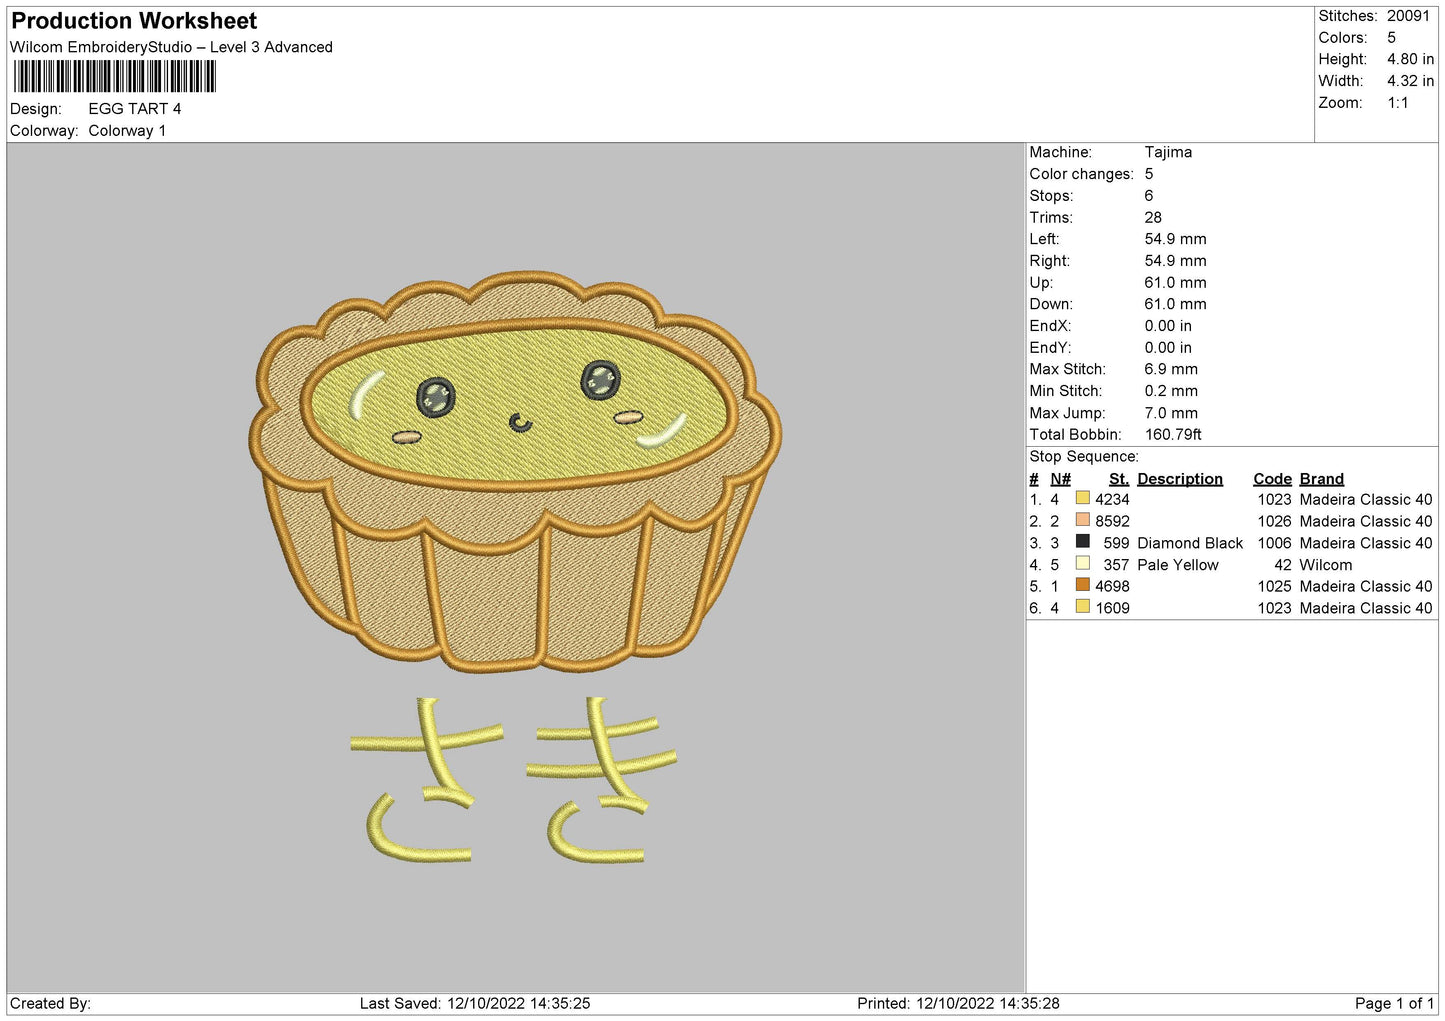Screen dimensions: 1445x1021
Task: Click stitch count '4698' in stop 5
Action: [1112, 587]
